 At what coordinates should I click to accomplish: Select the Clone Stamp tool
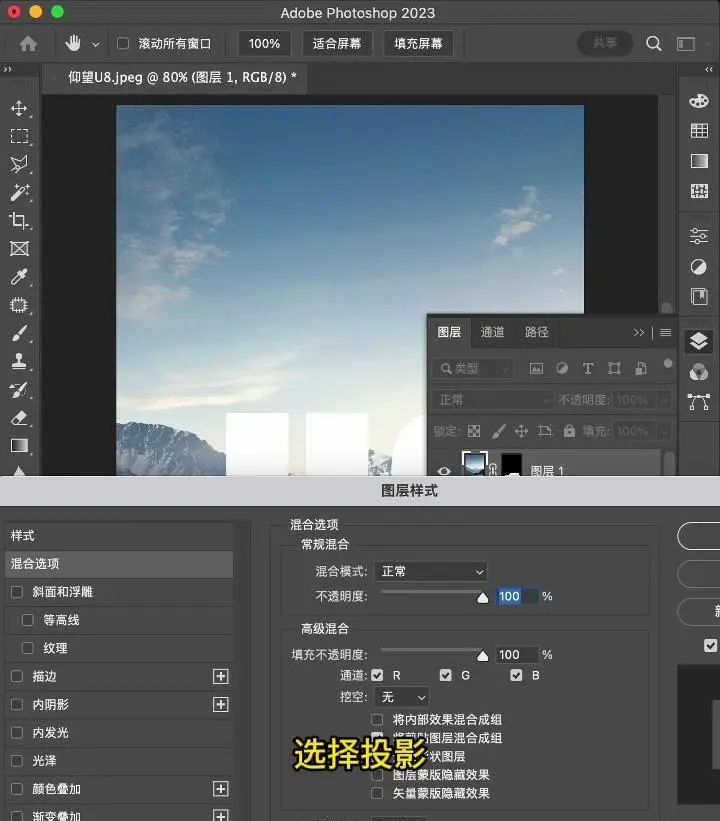click(19, 361)
